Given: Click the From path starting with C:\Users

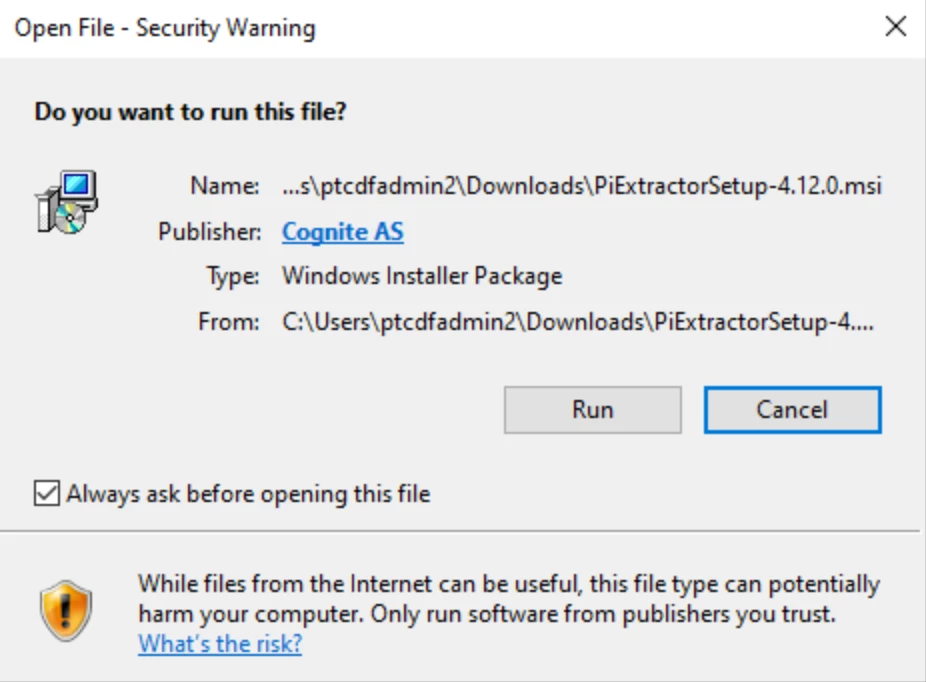Looking at the screenshot, I should [x=578, y=322].
